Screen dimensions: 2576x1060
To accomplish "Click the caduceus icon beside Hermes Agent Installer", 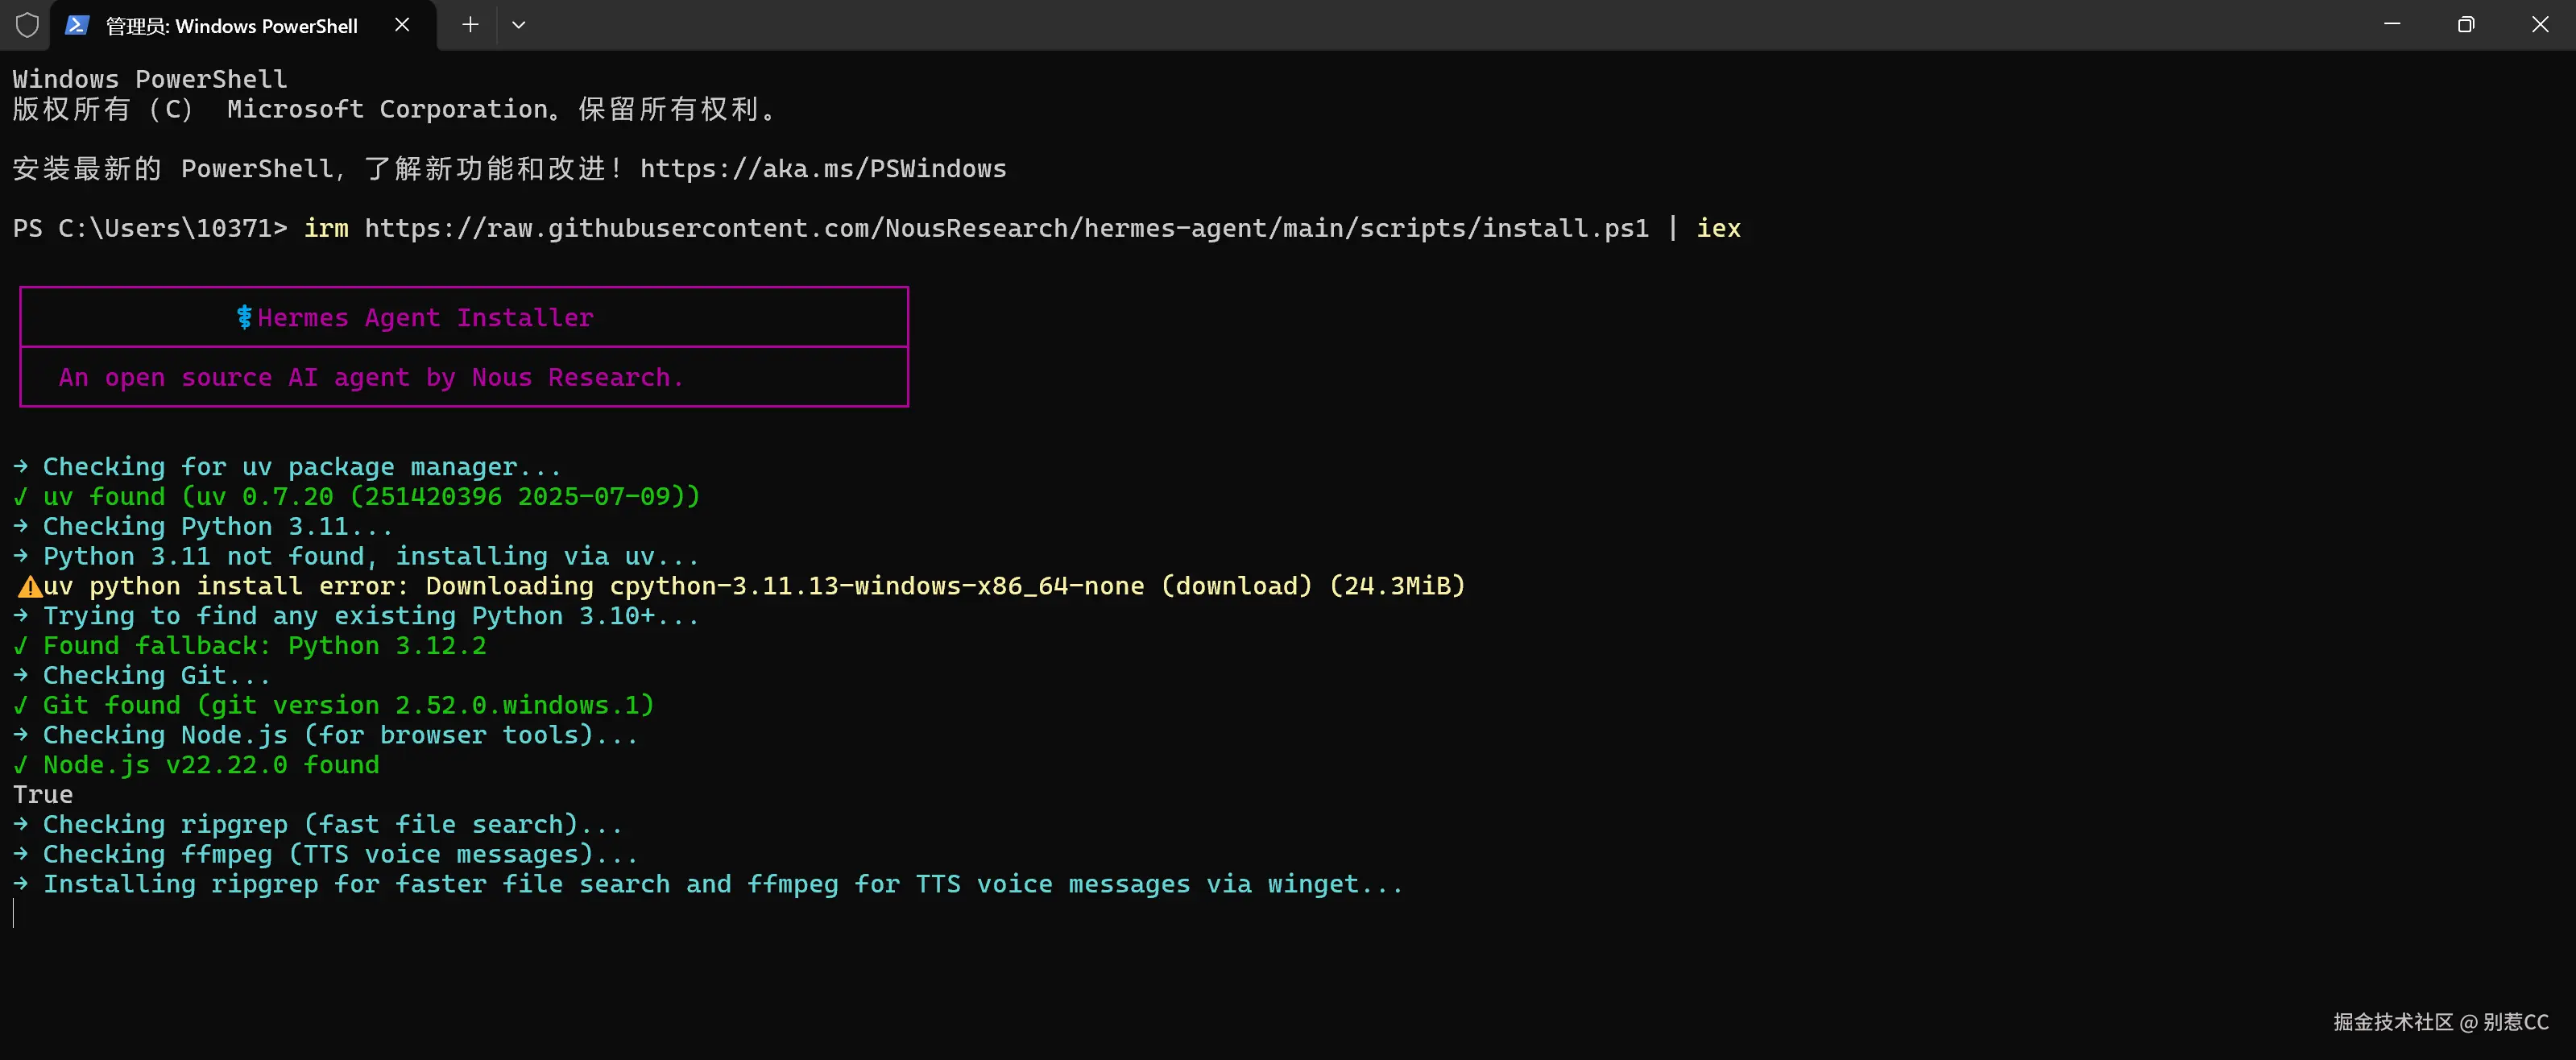I will tap(244, 318).
